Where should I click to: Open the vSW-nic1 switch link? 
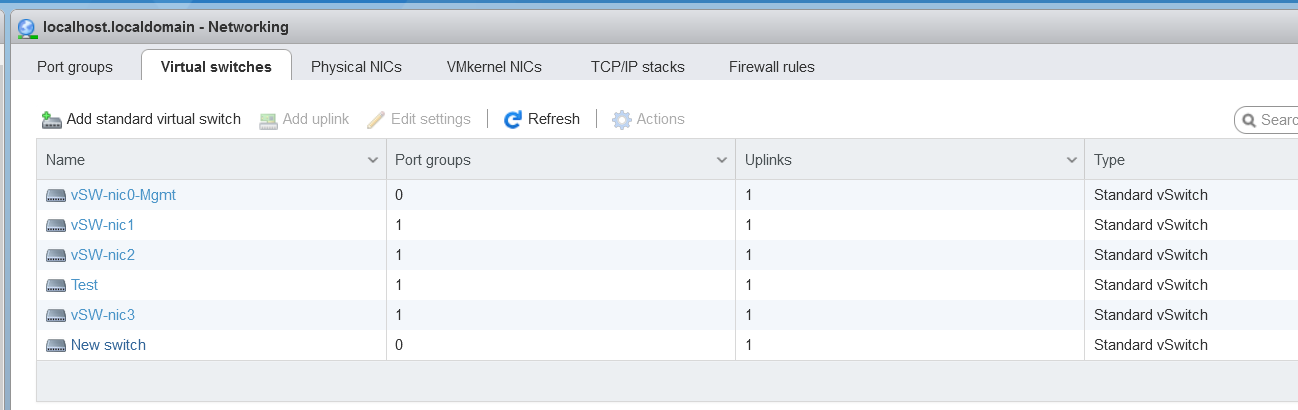click(x=102, y=225)
